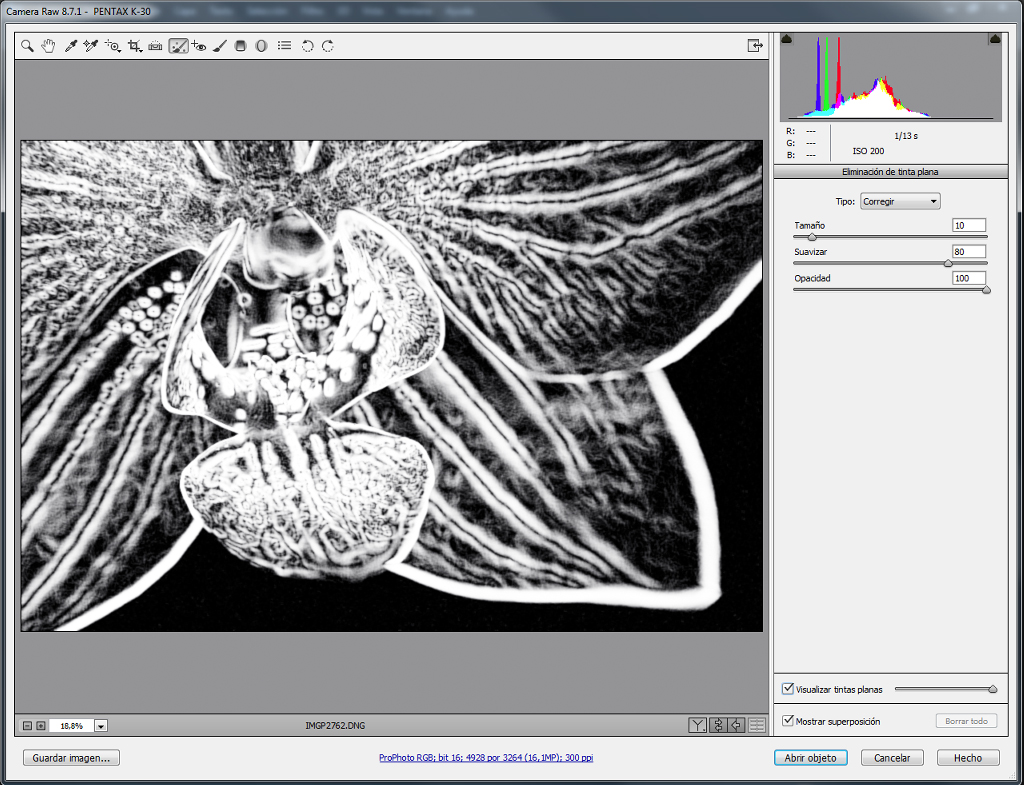The height and width of the screenshot is (785, 1024).
Task: Click the zoom out minus button
Action: pyautogui.click(x=27, y=726)
